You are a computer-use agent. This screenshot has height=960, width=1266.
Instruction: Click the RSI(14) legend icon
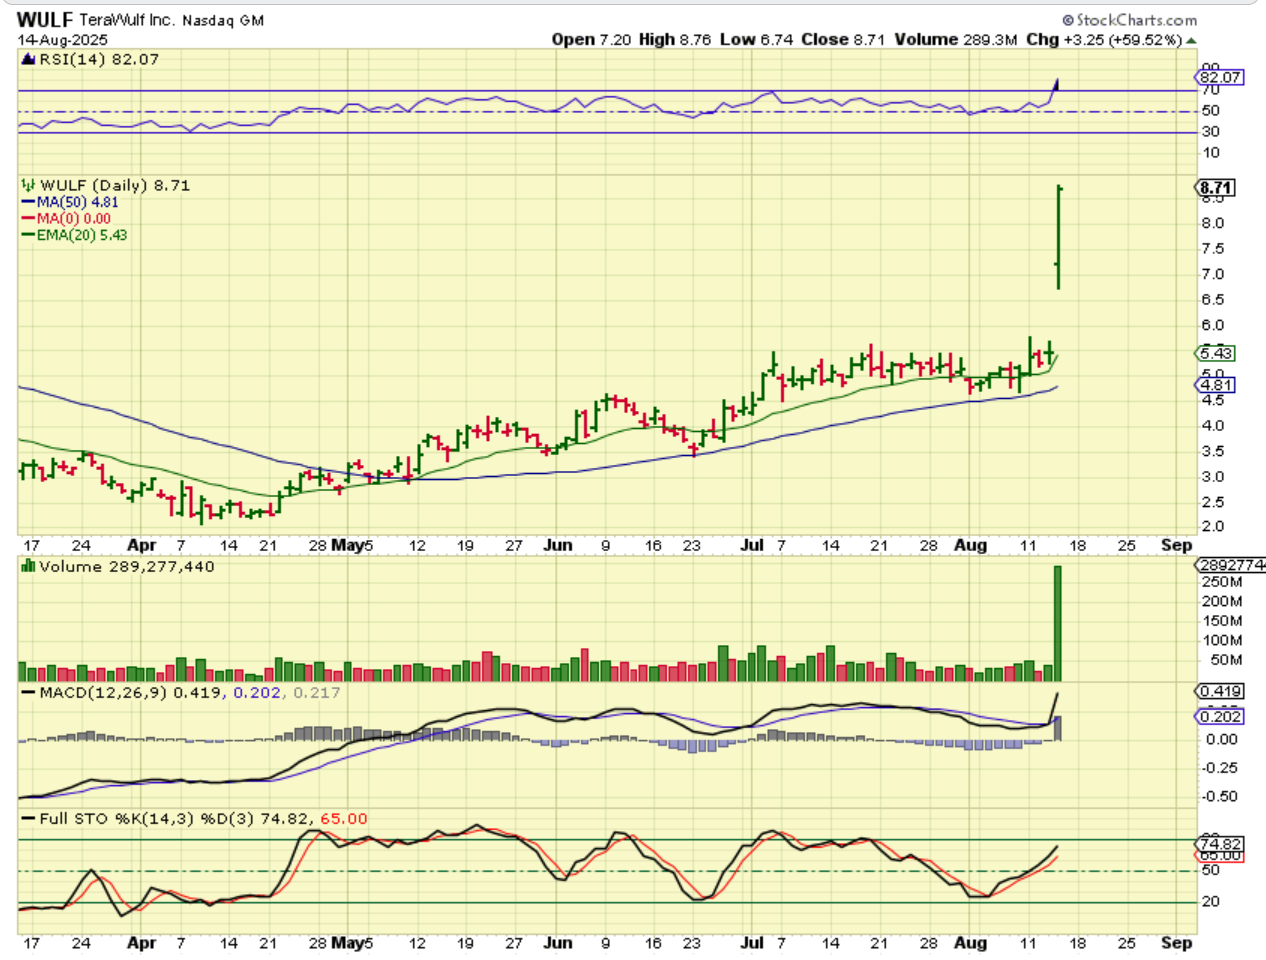coord(28,60)
